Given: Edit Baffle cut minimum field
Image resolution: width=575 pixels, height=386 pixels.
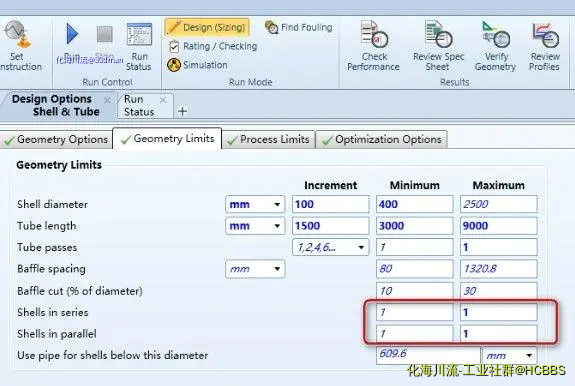Looking at the screenshot, I should coord(414,291).
